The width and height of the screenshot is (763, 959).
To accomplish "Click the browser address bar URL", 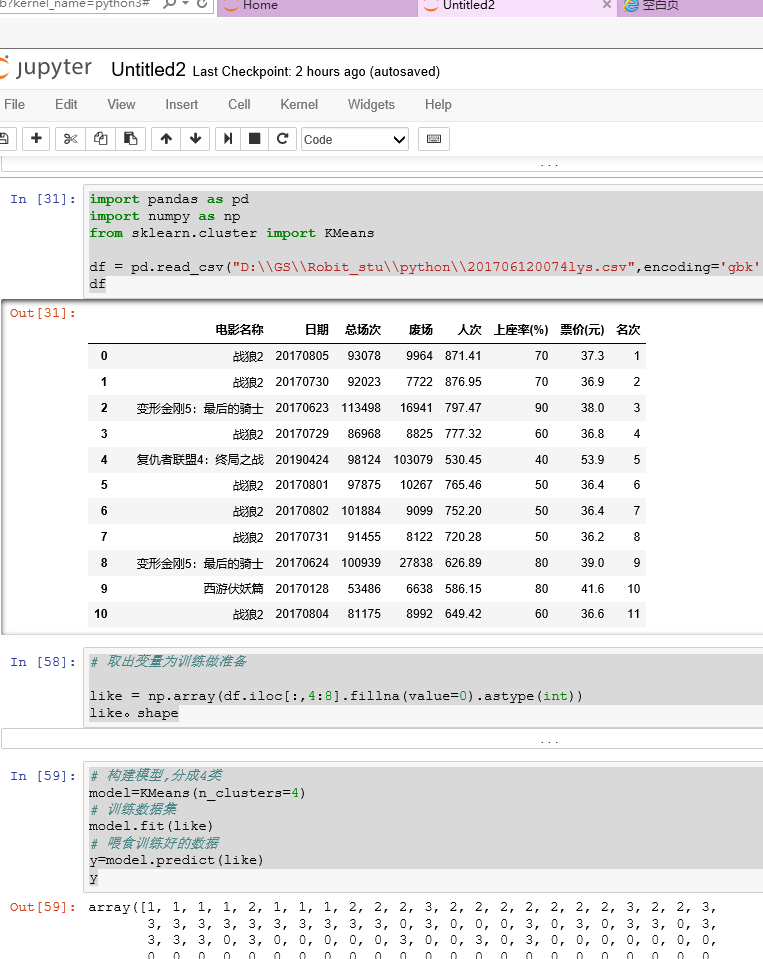I will [x=75, y=4].
